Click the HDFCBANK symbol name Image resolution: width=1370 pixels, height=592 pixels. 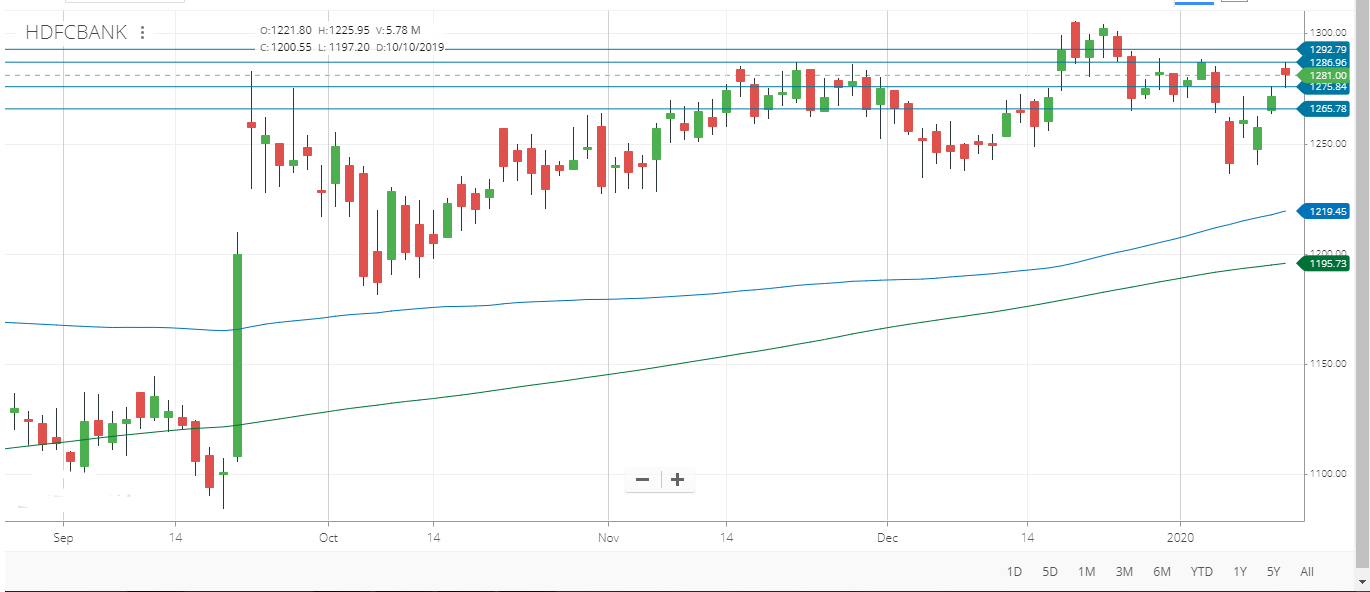[76, 33]
